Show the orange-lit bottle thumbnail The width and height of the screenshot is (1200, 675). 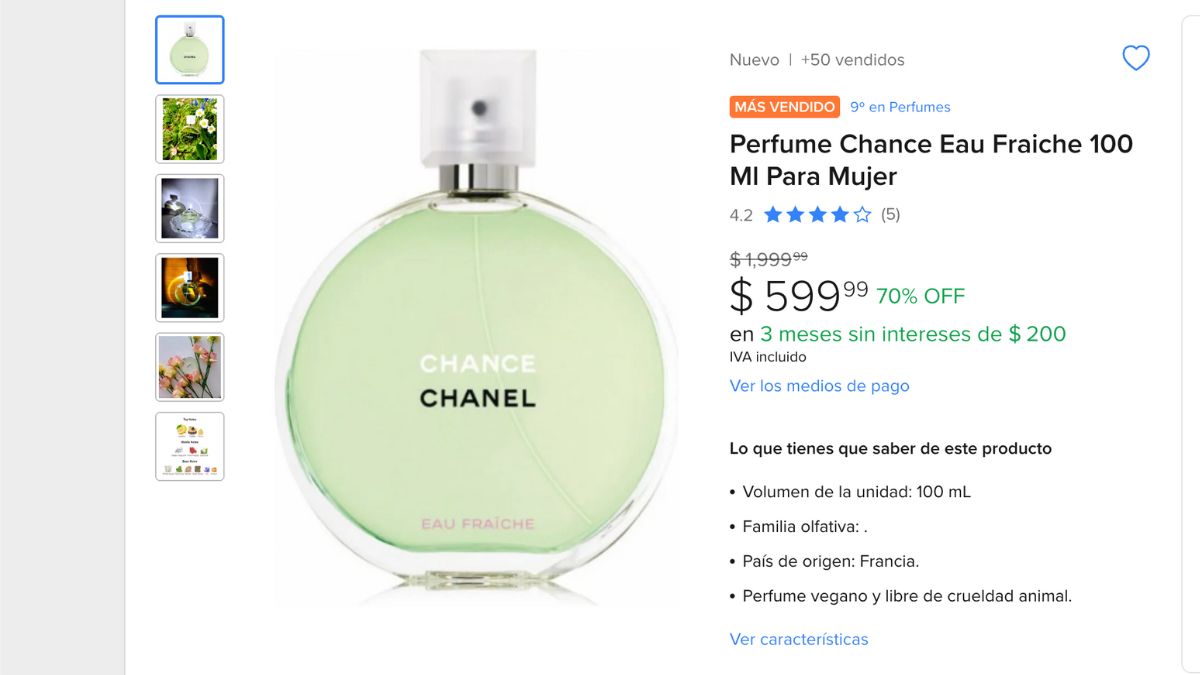tap(190, 288)
